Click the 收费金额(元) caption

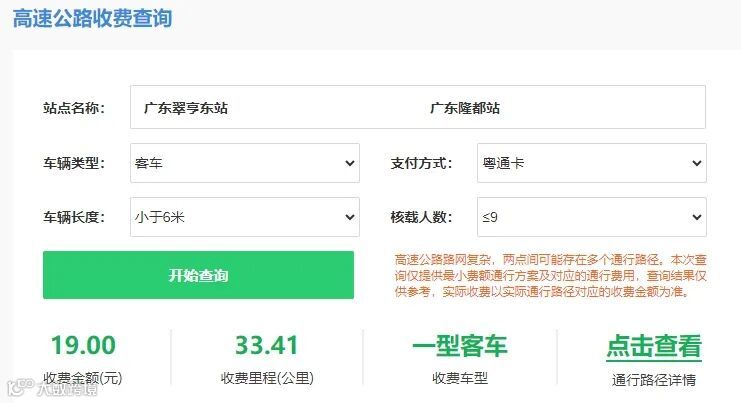point(83,378)
